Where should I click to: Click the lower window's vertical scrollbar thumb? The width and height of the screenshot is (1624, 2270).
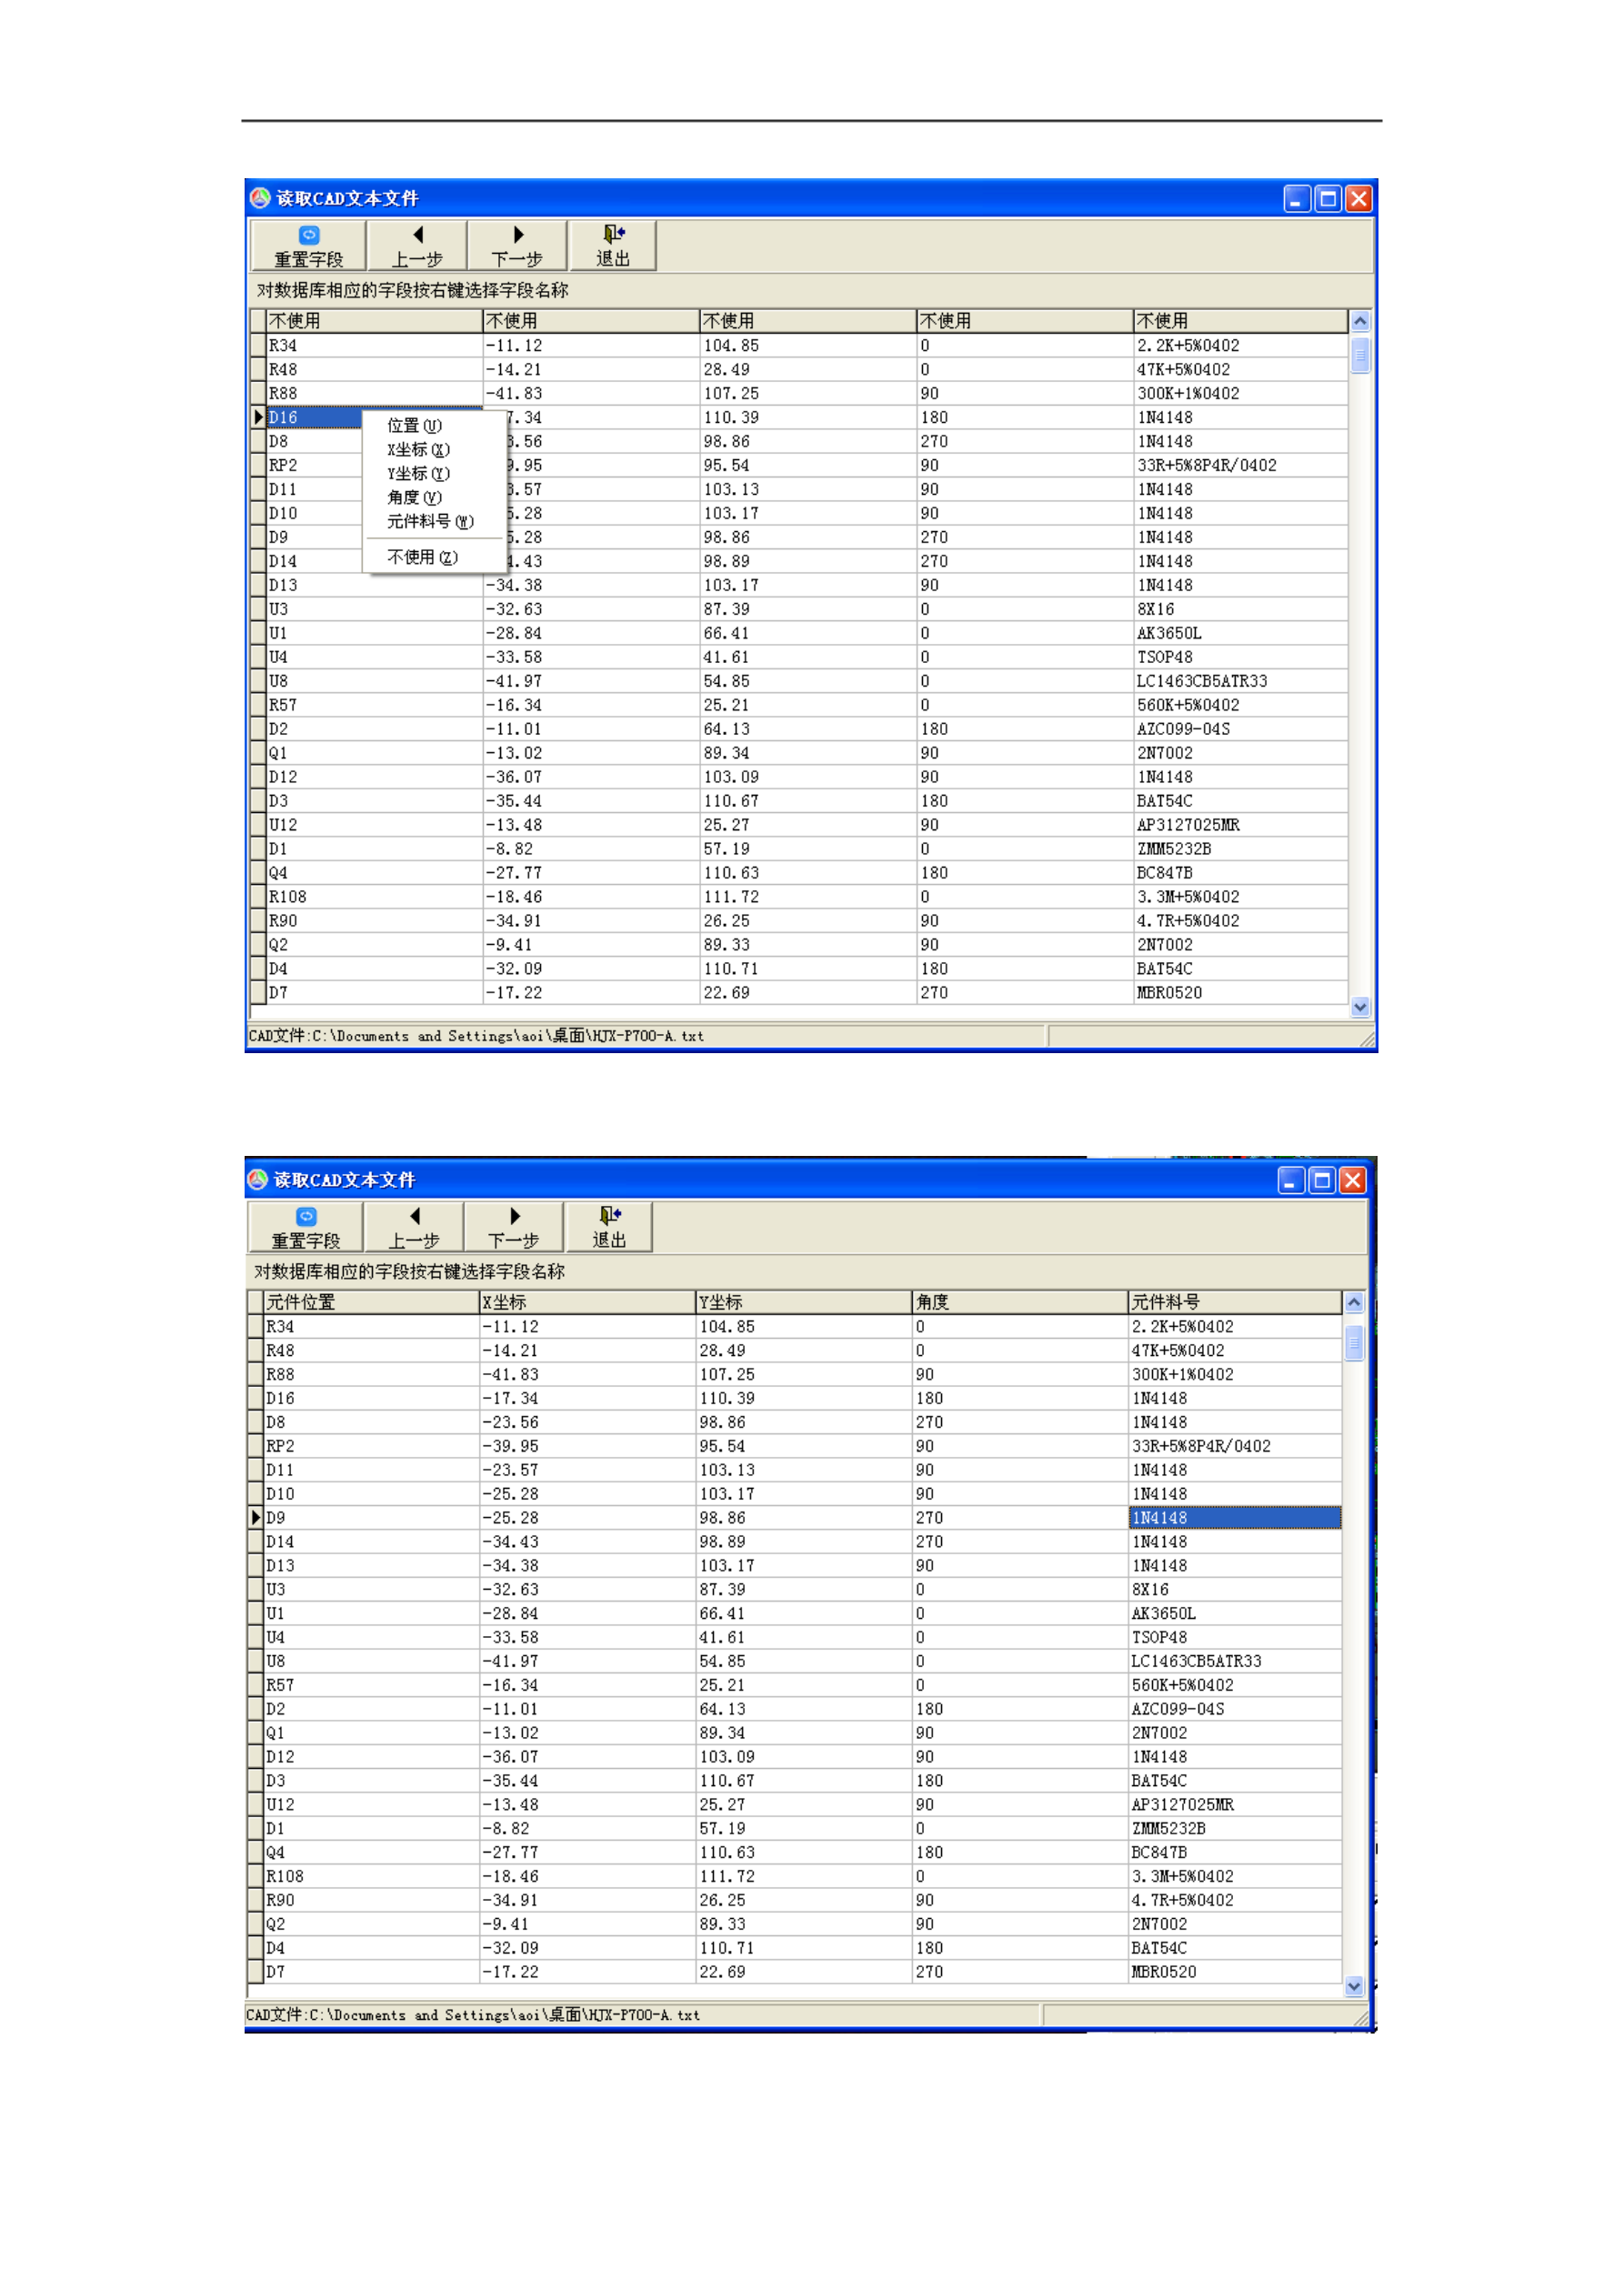[1354, 1342]
